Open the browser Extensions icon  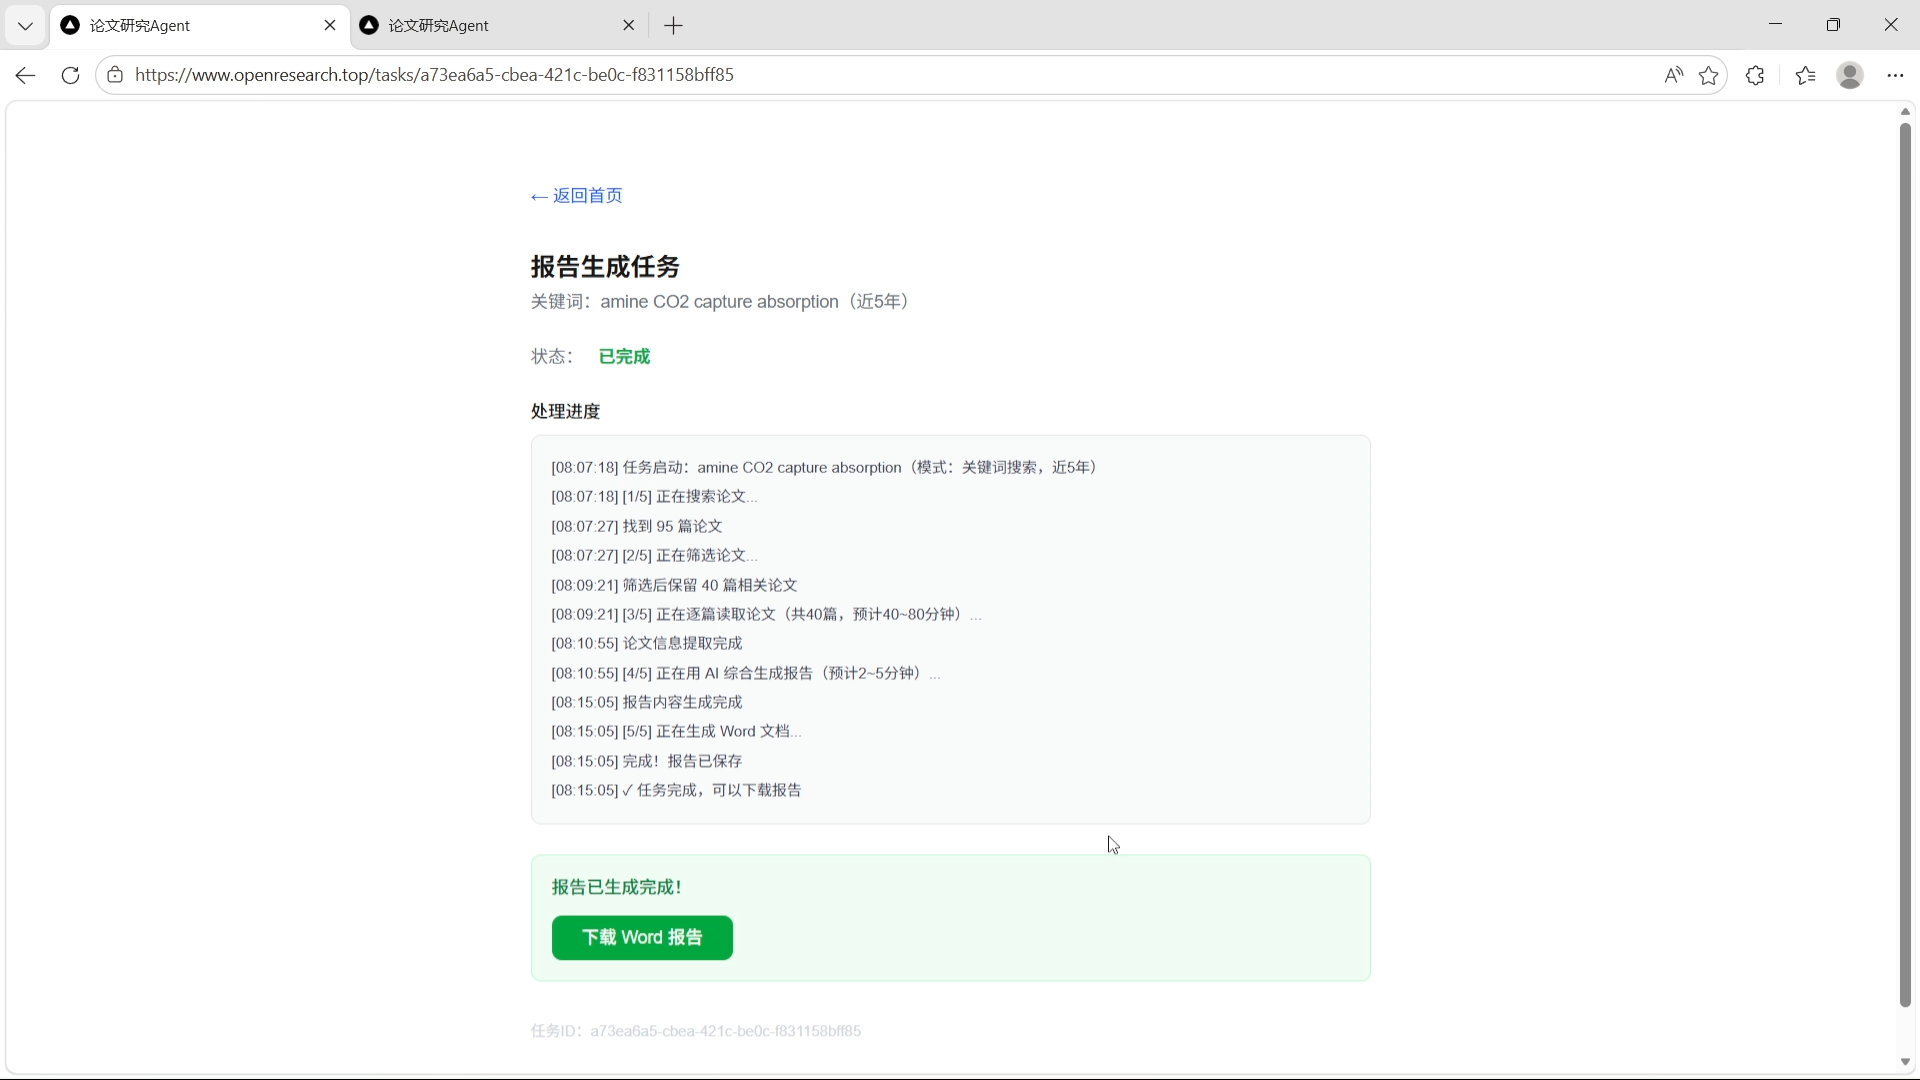pos(1755,75)
